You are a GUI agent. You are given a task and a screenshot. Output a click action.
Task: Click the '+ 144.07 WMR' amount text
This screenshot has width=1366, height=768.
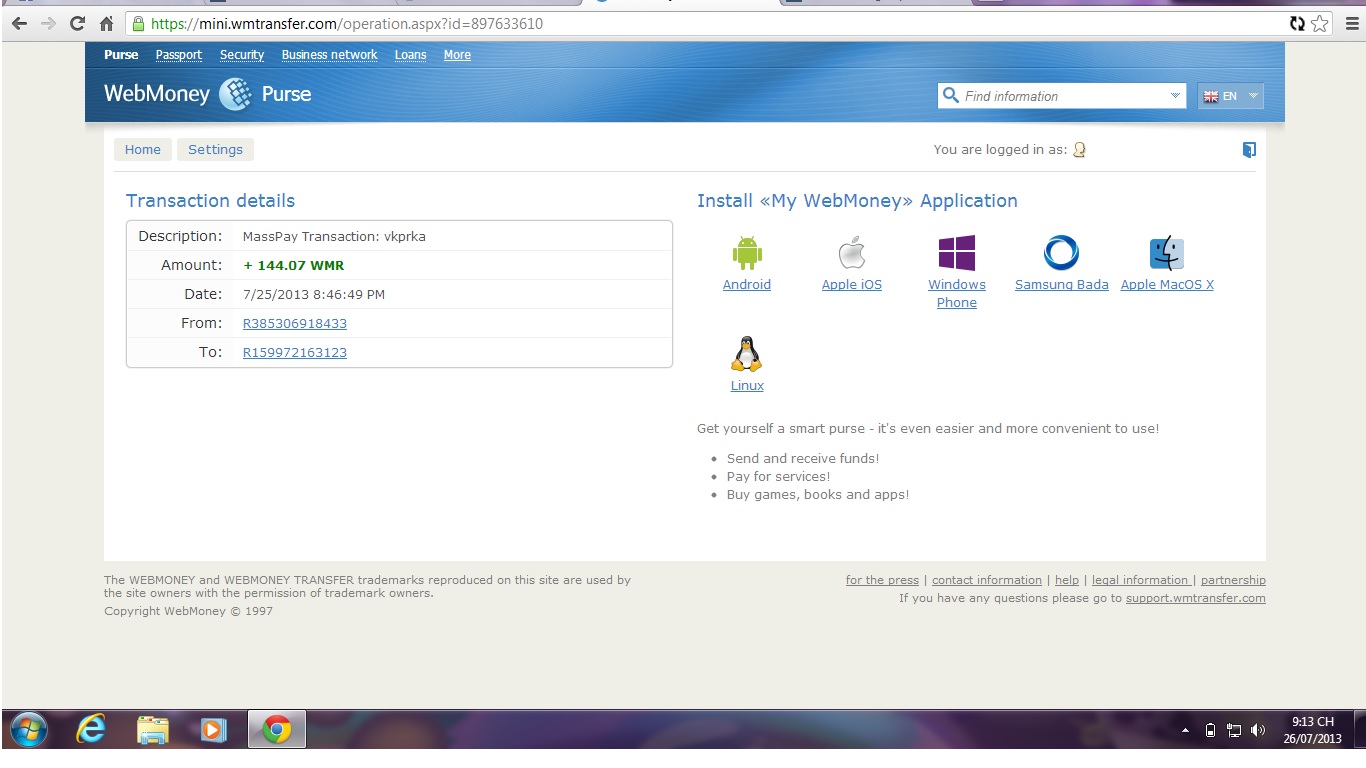tap(294, 266)
